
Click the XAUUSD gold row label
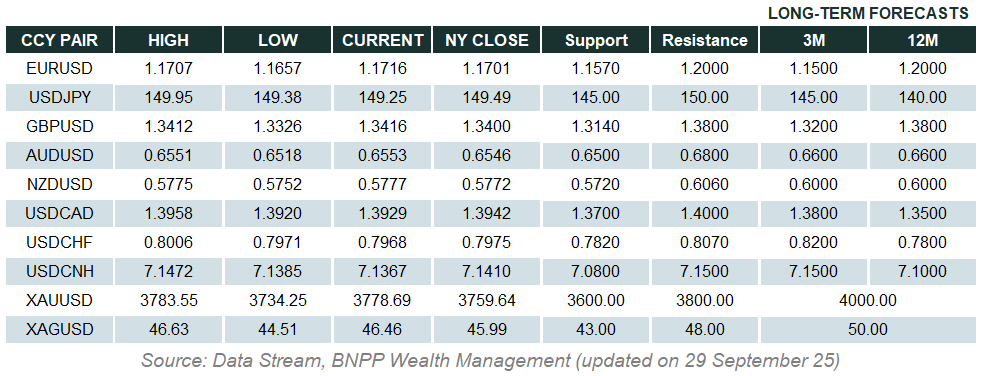[59, 300]
